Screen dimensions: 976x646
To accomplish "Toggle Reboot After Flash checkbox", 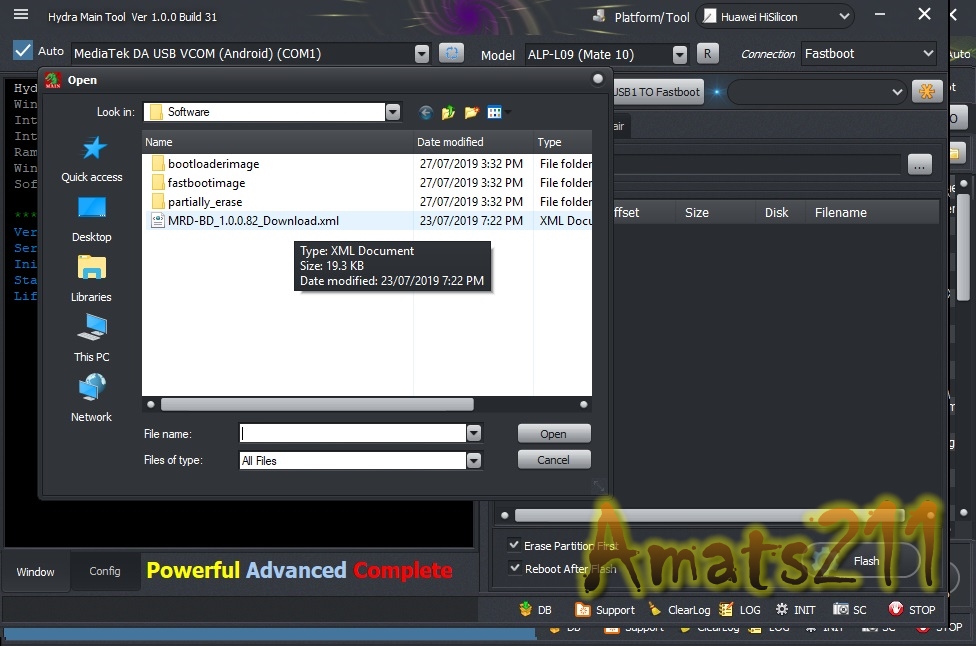I will [514, 568].
